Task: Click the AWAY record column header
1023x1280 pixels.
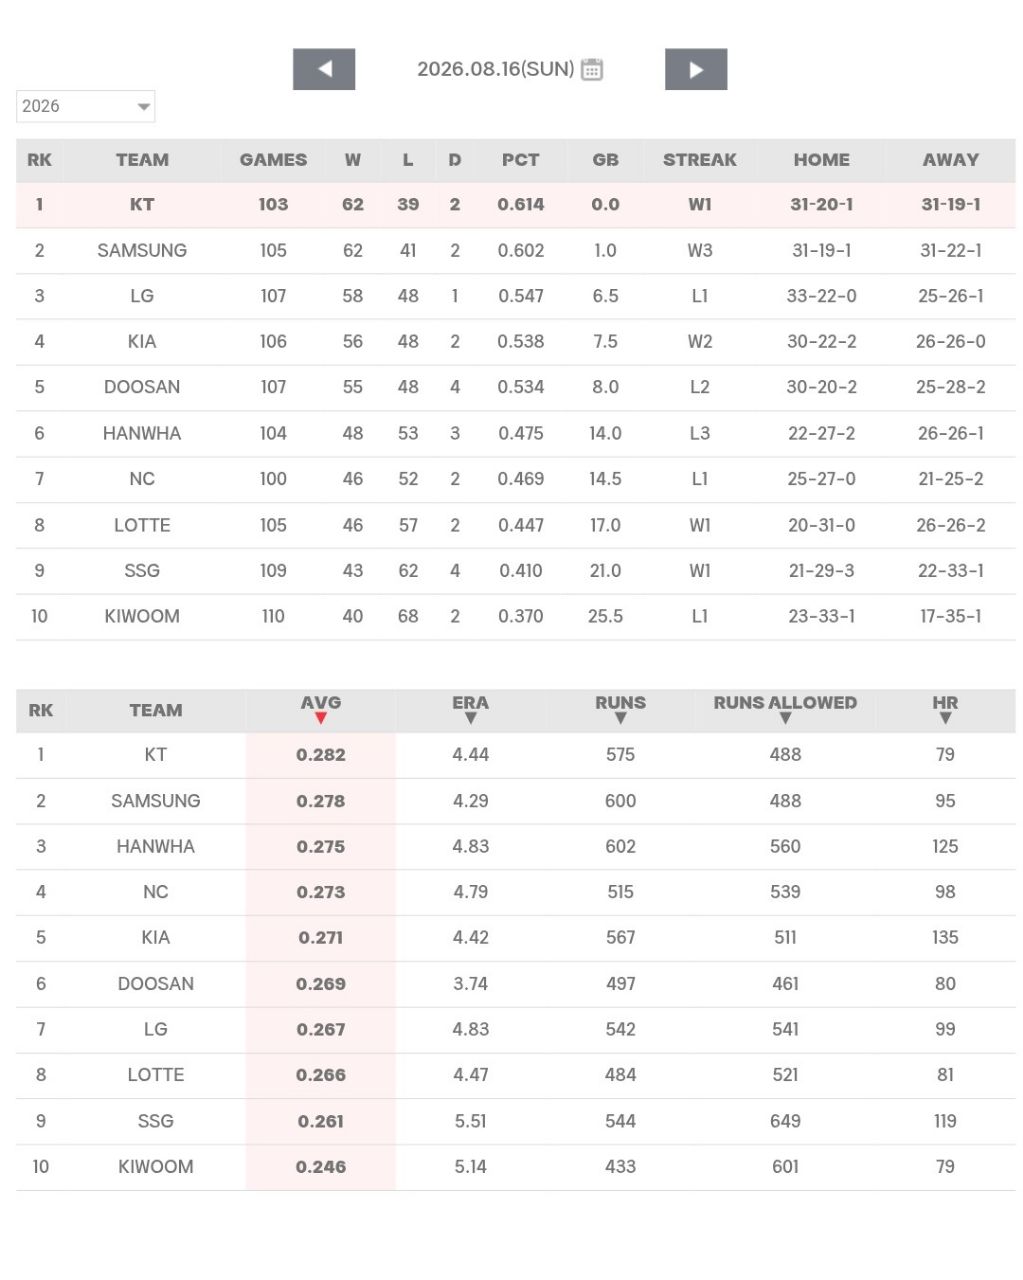Action: coord(951,160)
